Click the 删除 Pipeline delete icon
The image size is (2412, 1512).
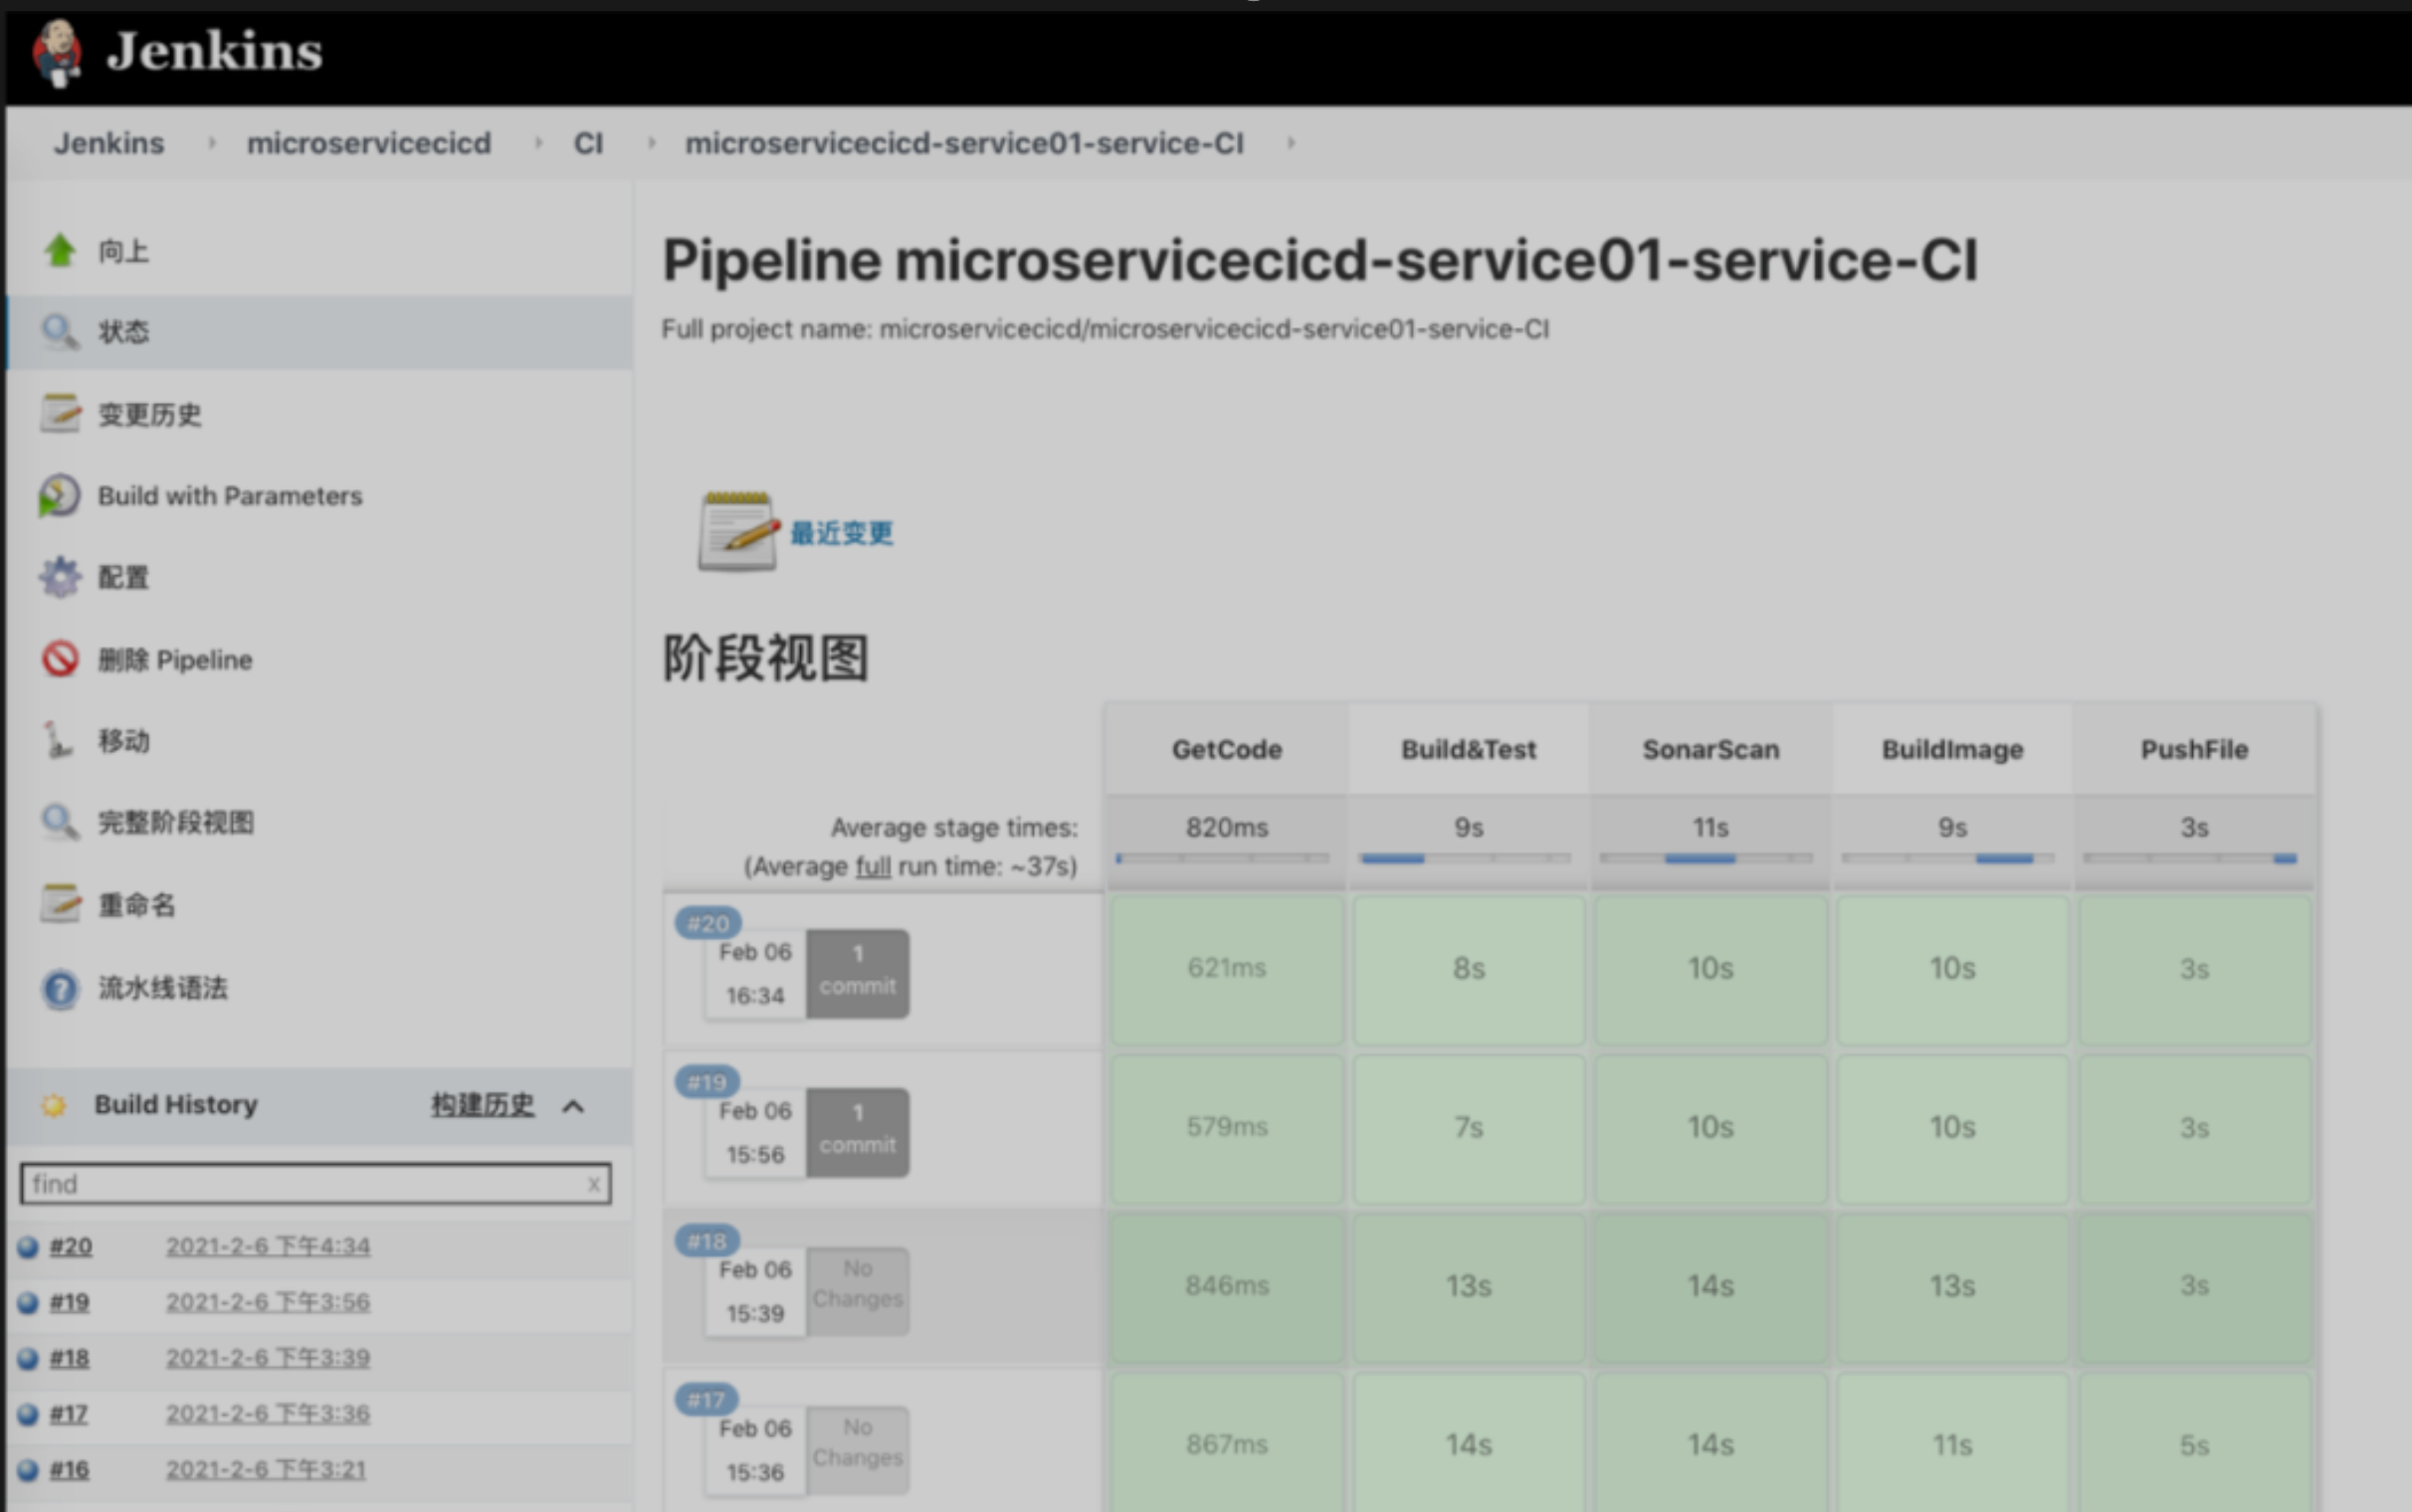point(54,659)
